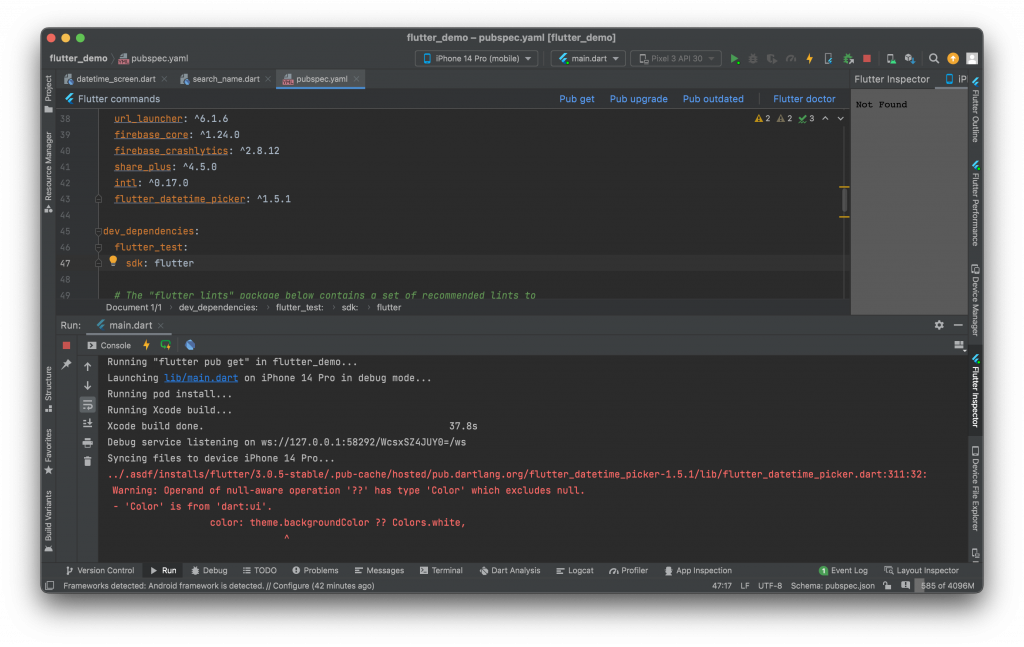1024x647 pixels.
Task: Click Attach Debugger to Android Process icon
Action: [x=848, y=59]
